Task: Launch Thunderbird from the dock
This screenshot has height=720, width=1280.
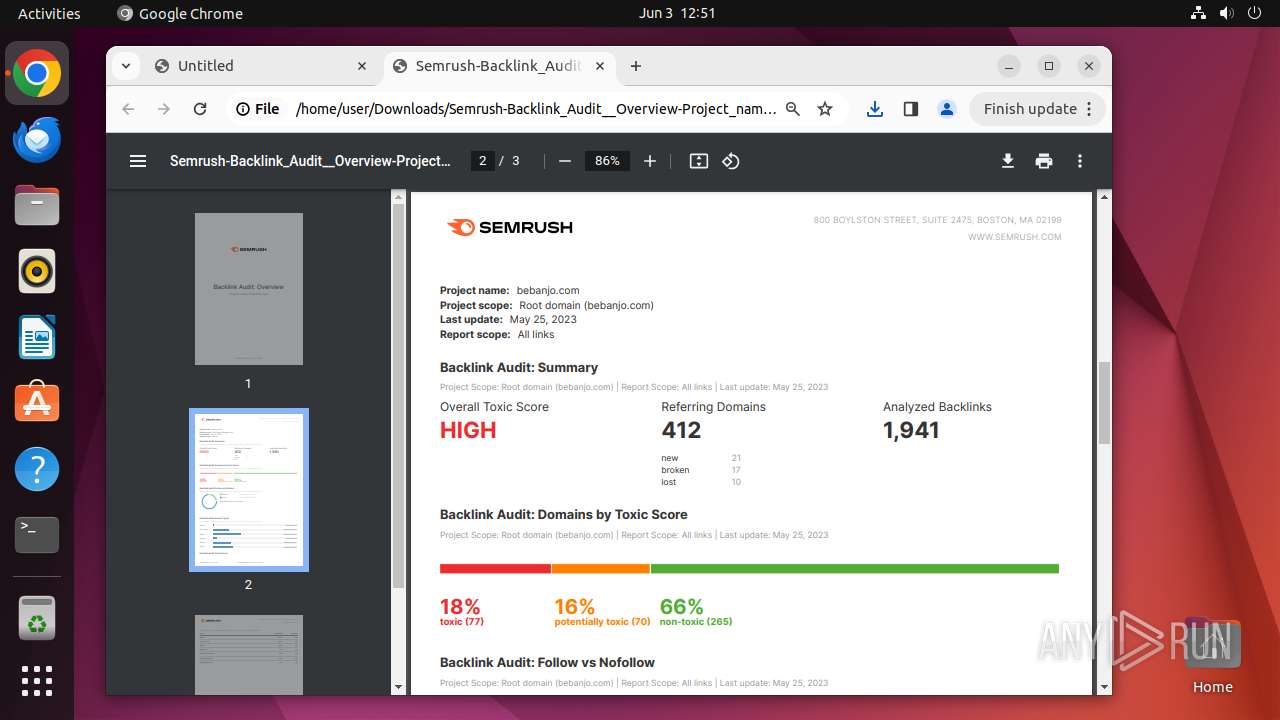Action: 37,140
